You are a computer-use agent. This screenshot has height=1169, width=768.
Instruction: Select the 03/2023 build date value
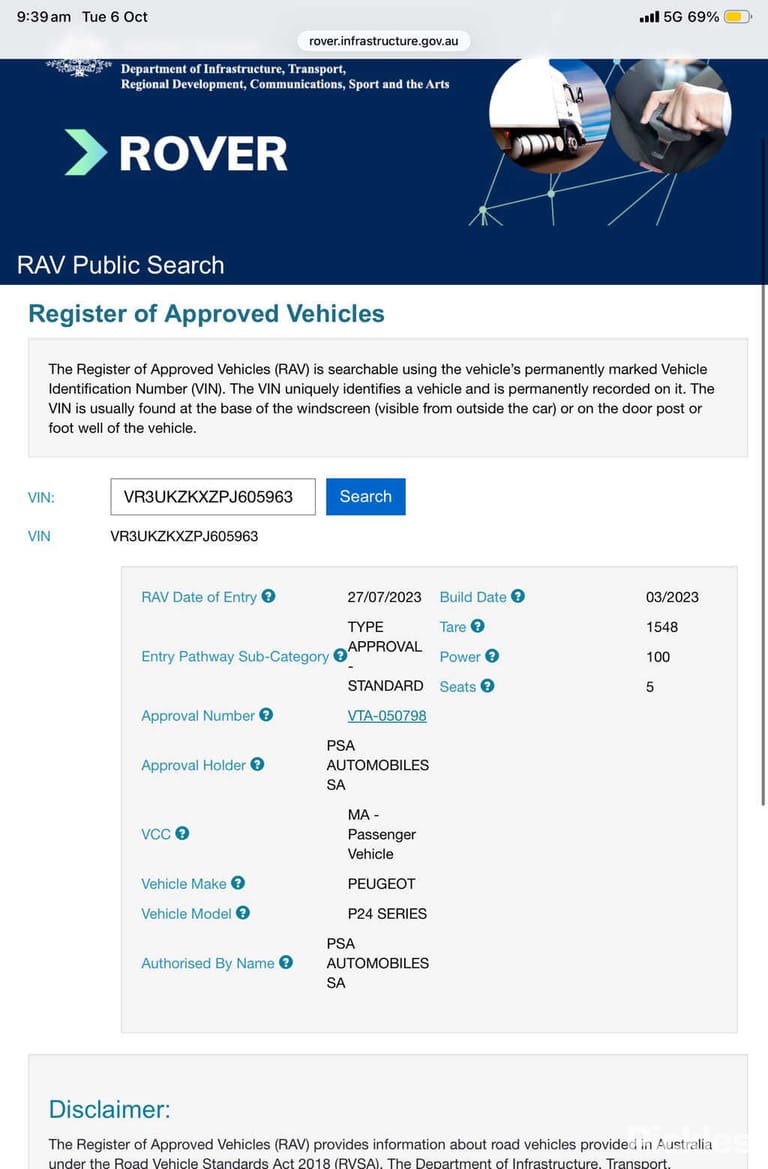(673, 597)
